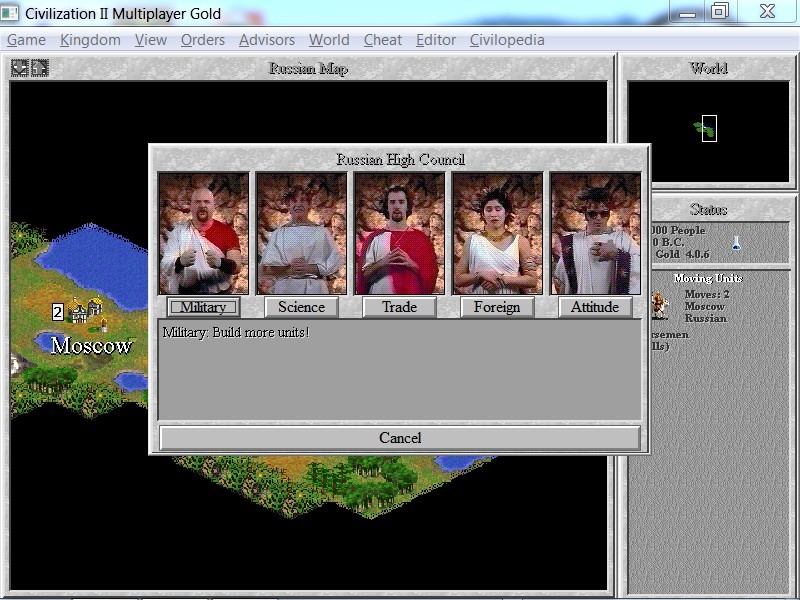The height and width of the screenshot is (600, 800).
Task: Open the Cheat menu
Action: [383, 40]
